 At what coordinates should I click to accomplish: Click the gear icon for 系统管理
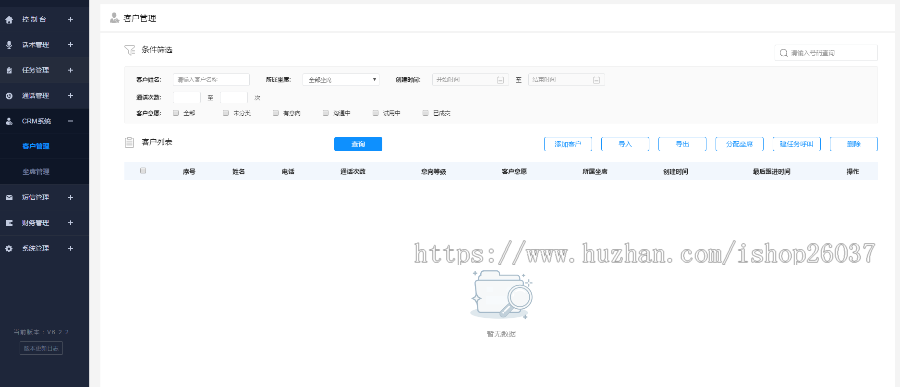click(9, 249)
